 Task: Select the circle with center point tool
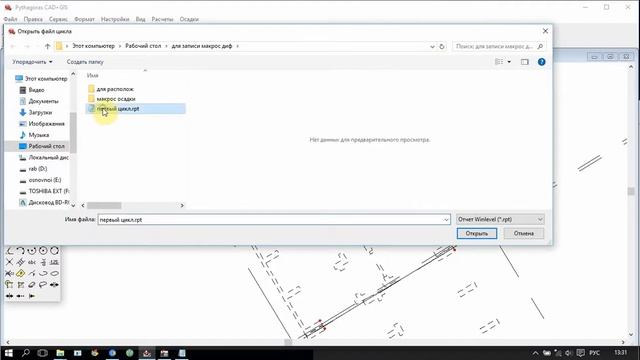pyautogui.click(x=43, y=251)
